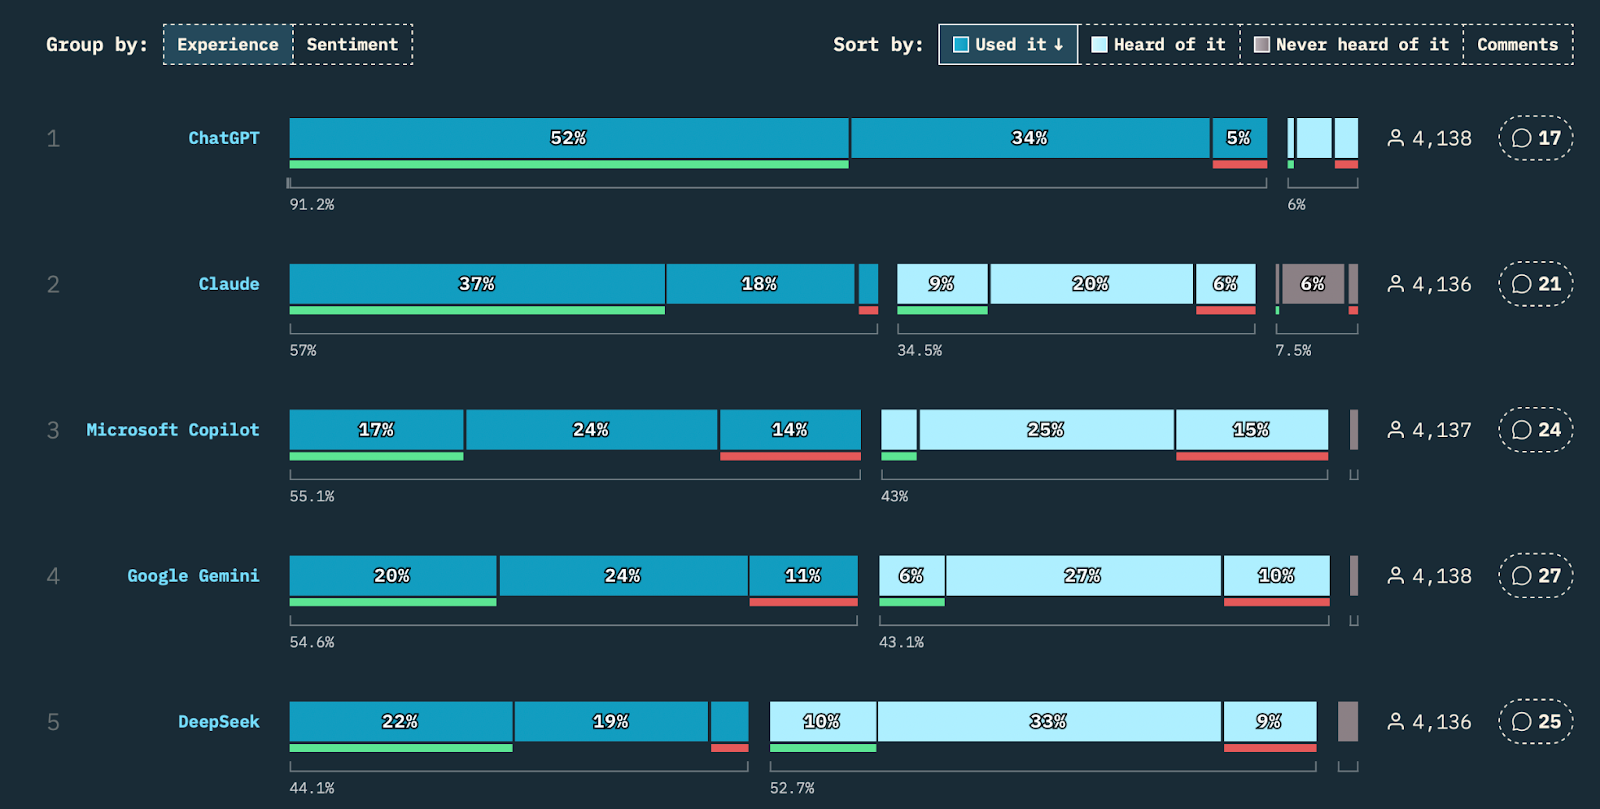Viewport: 1600px width, 809px height.
Task: Click DeepSeek's 33% heard-of-it bar segment
Action: tap(1049, 721)
